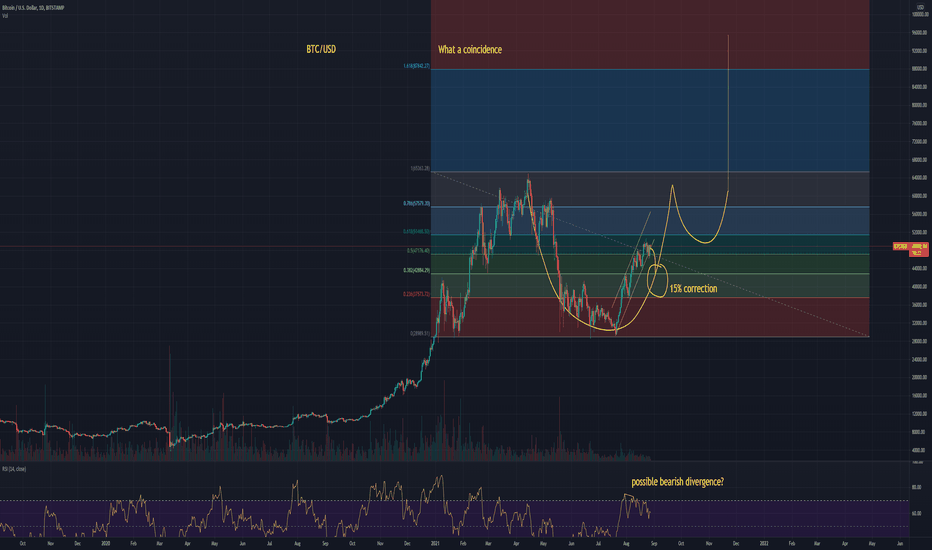Viewport: 932px width, 550px height.
Task: Select the 'possible bearish divergence?' annotation
Action: 678,482
